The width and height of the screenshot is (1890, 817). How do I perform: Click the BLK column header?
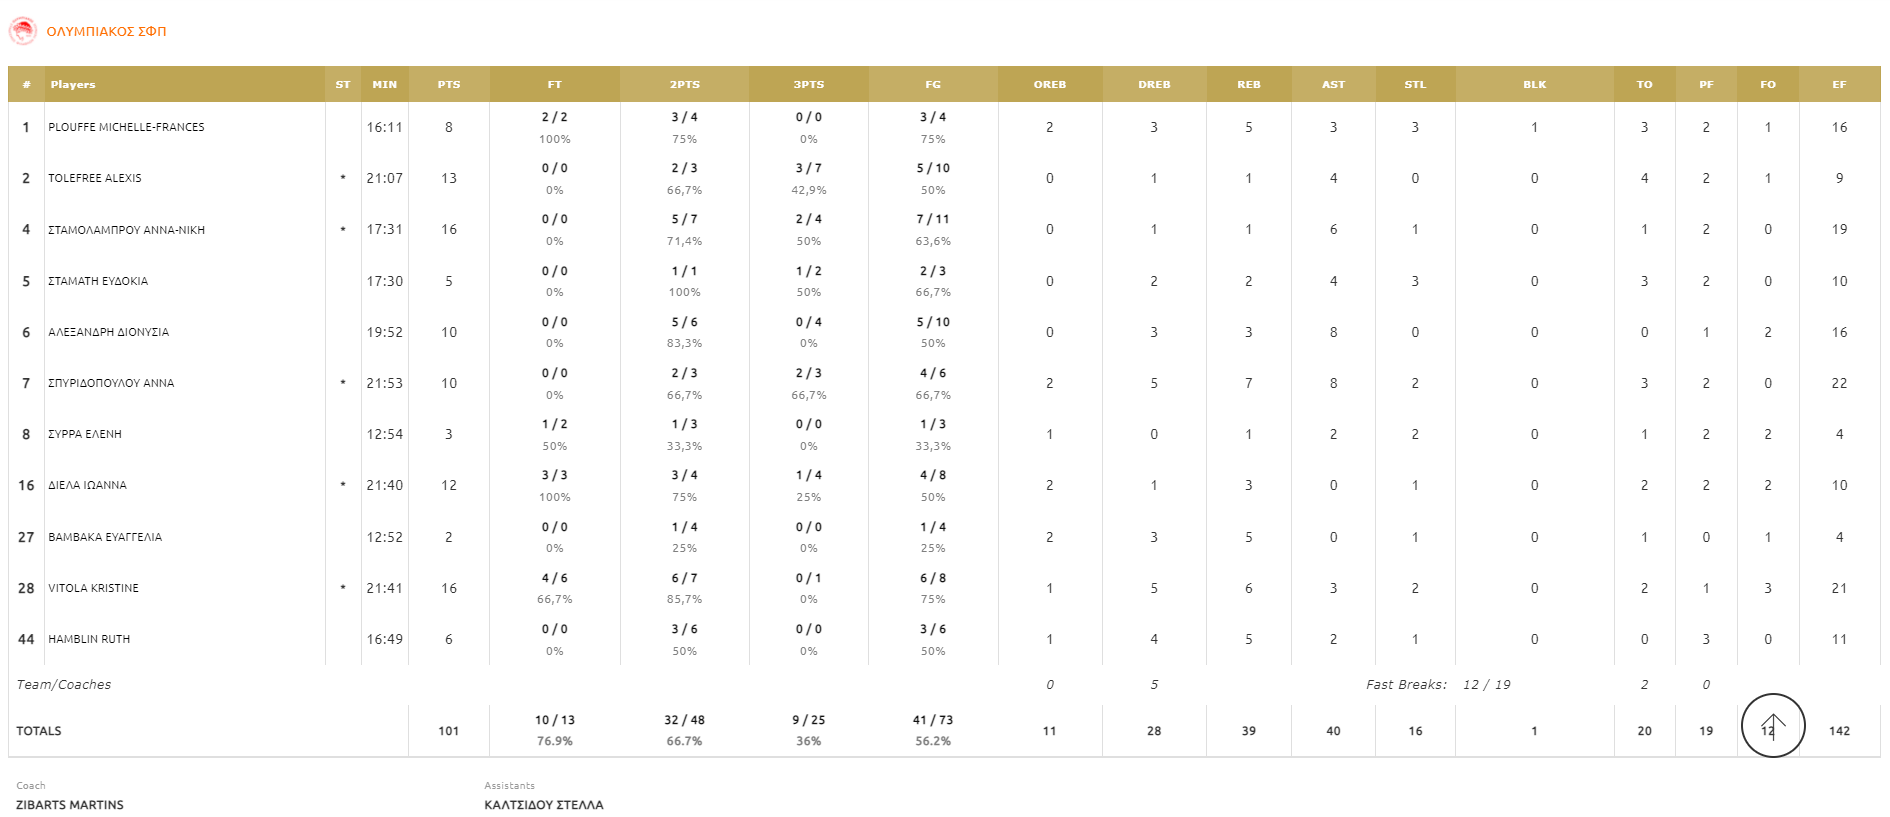pos(1534,85)
